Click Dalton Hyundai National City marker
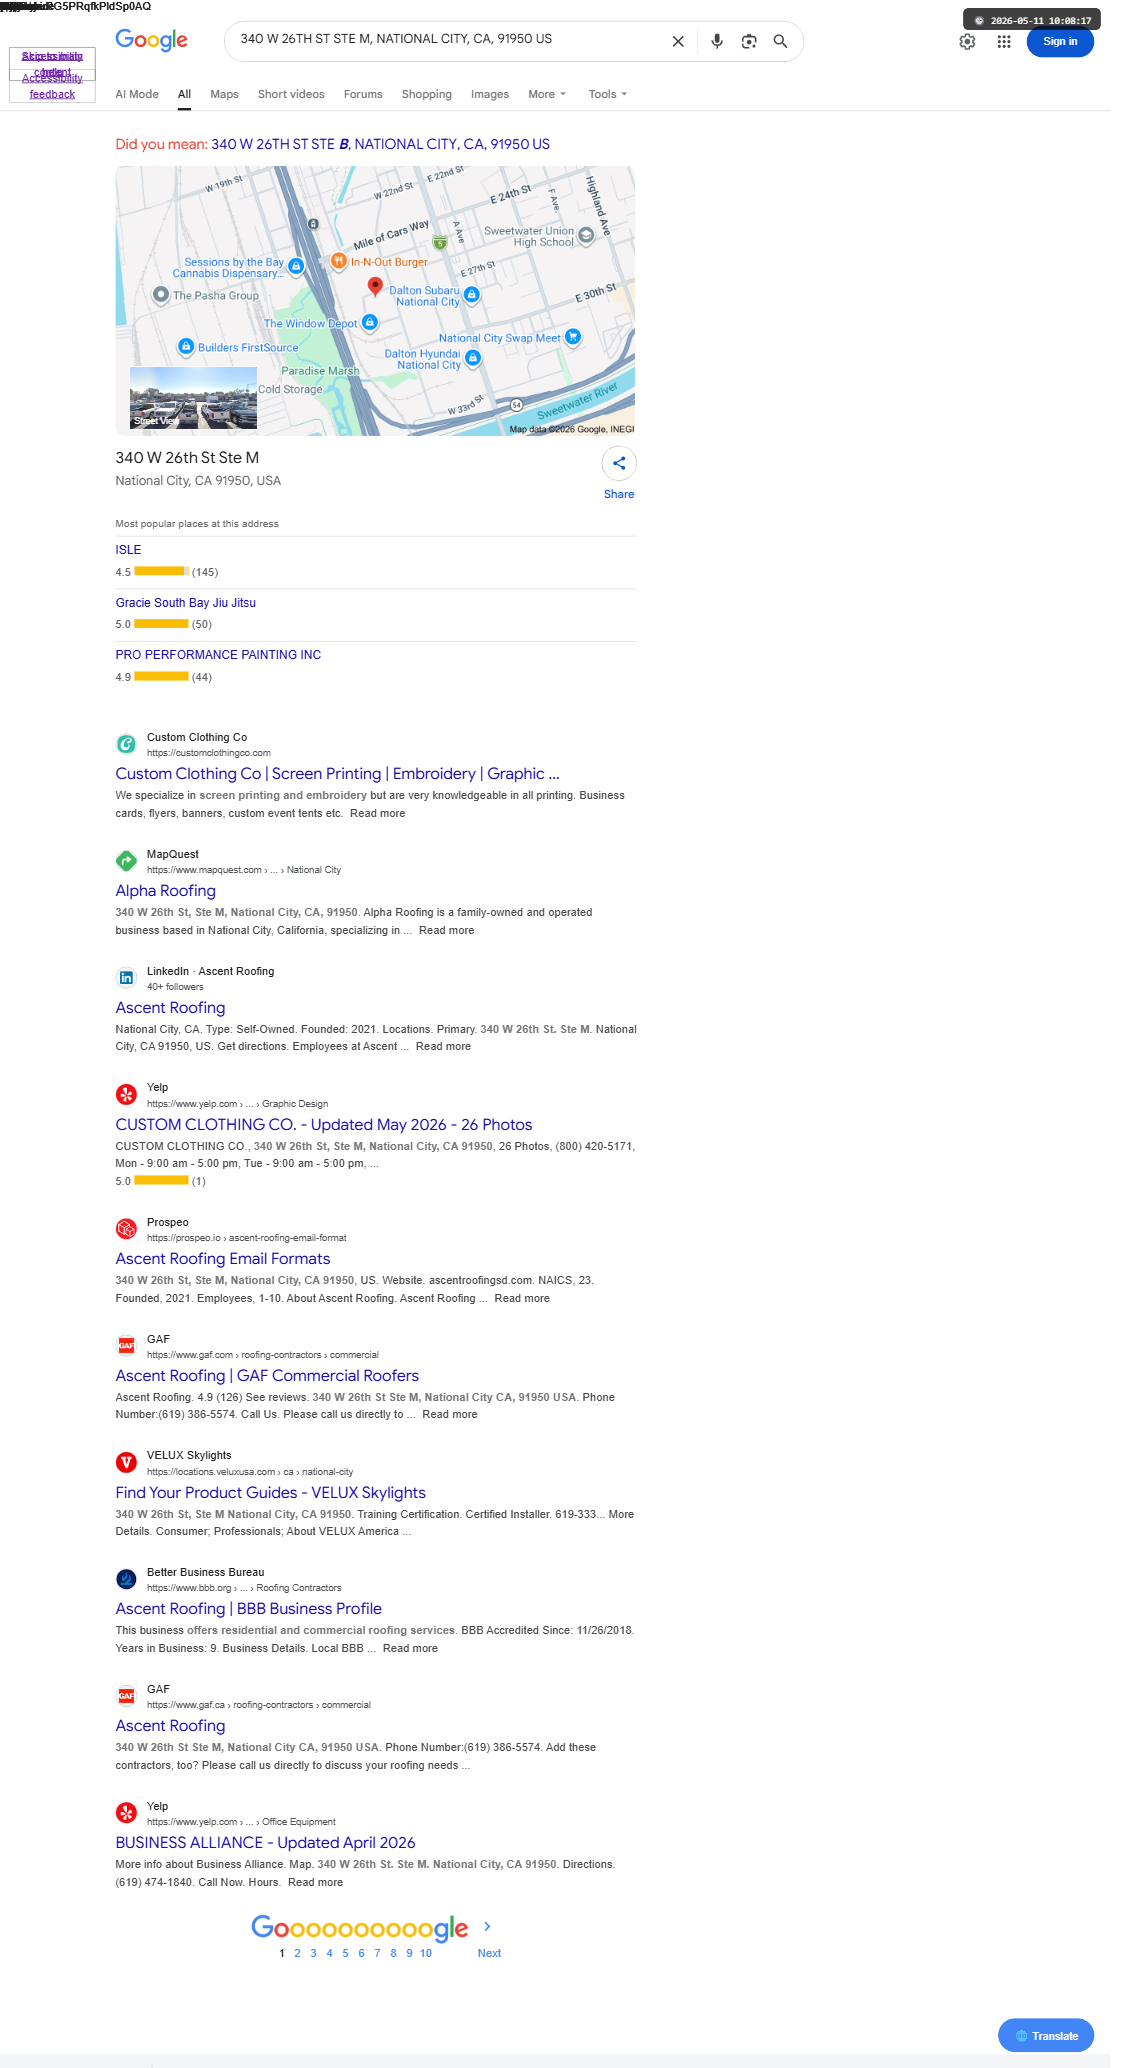The height and width of the screenshot is (2068, 1124). [473, 358]
